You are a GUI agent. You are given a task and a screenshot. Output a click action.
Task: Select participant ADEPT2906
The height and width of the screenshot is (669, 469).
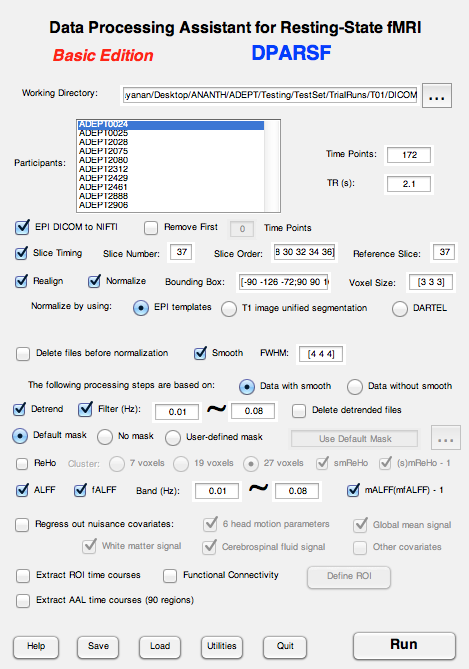pos(171,205)
